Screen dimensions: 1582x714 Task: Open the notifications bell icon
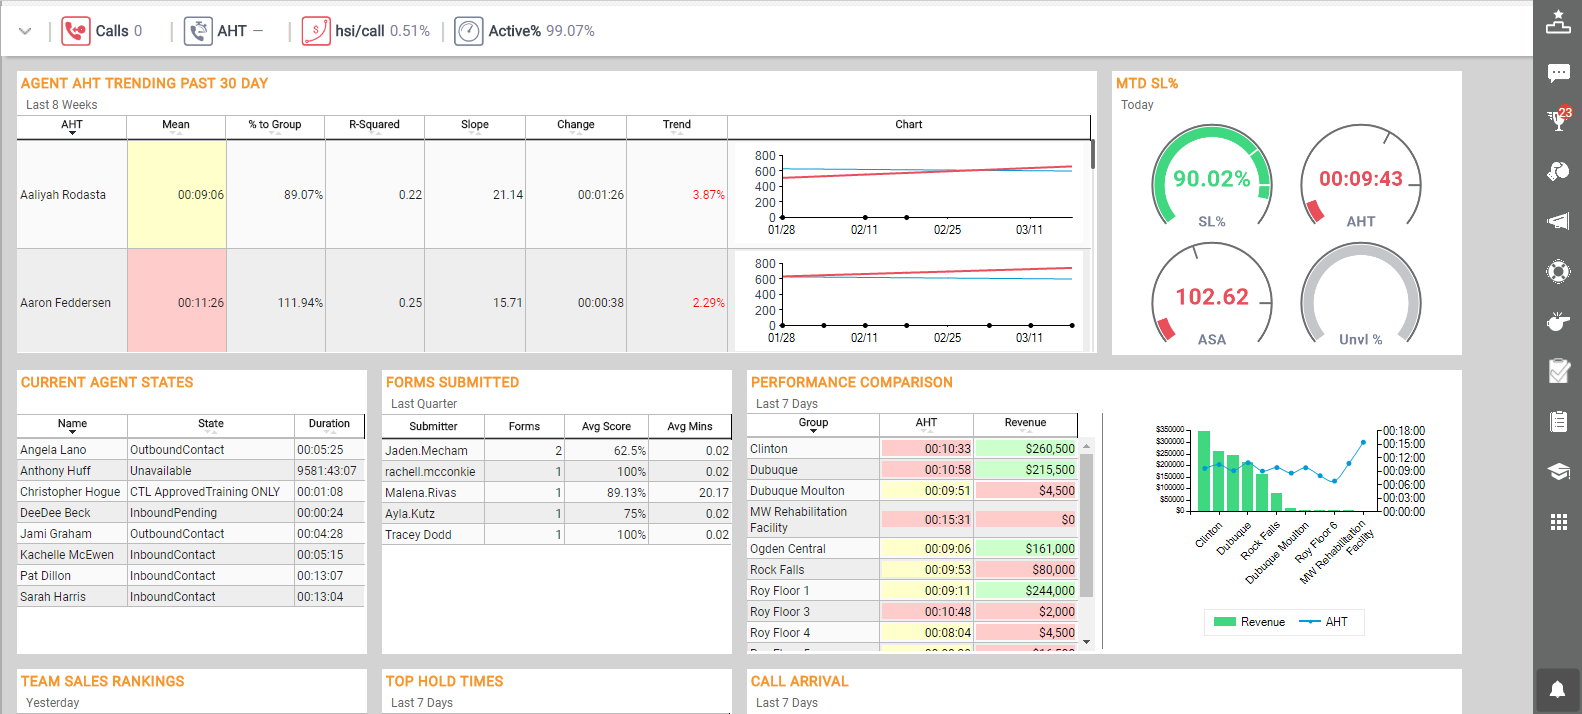coord(1558,689)
